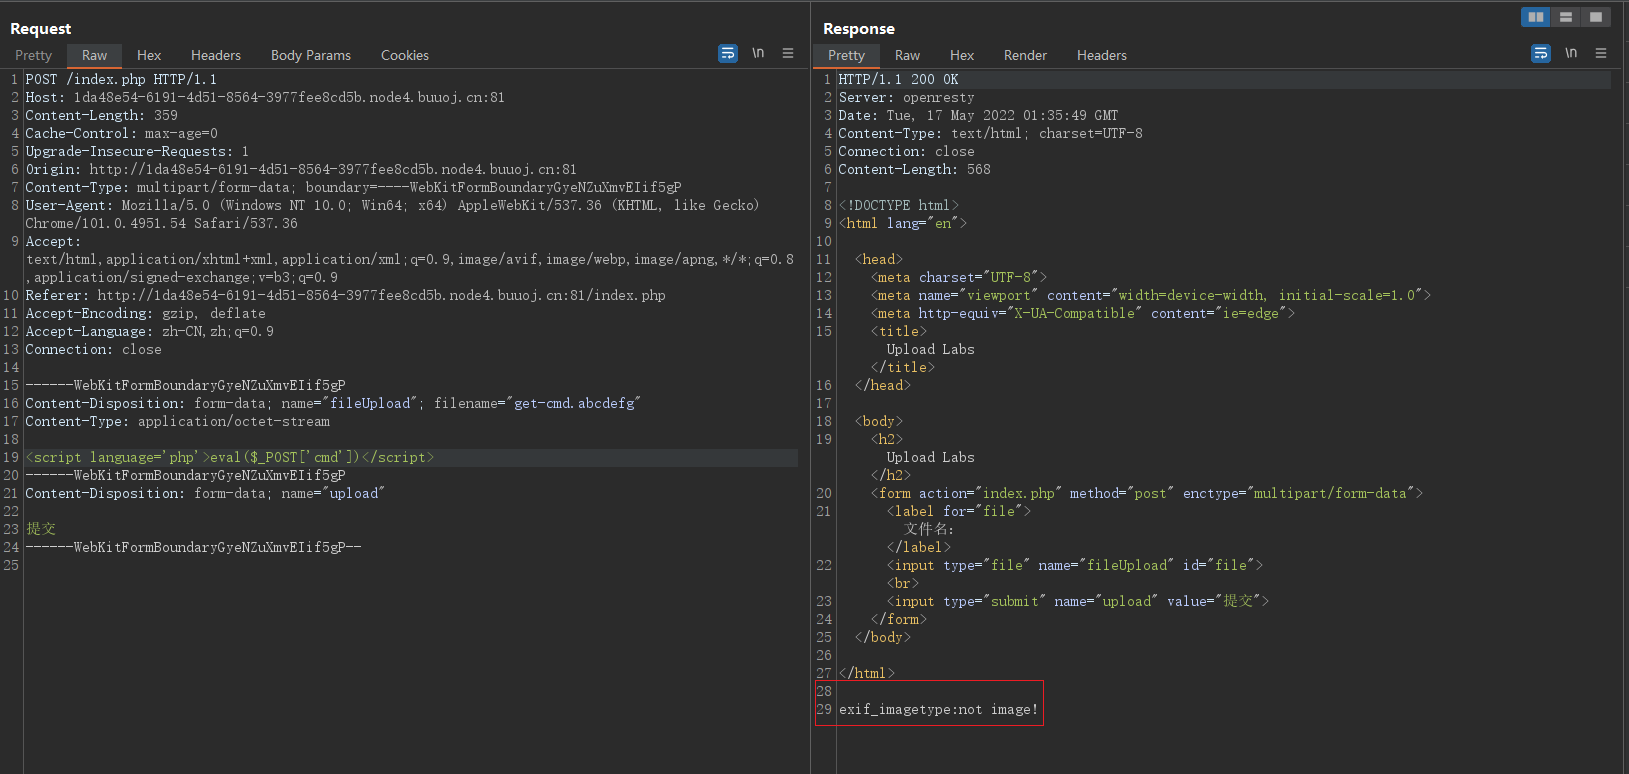Open the Pretty tab in Request panel

click(33, 55)
